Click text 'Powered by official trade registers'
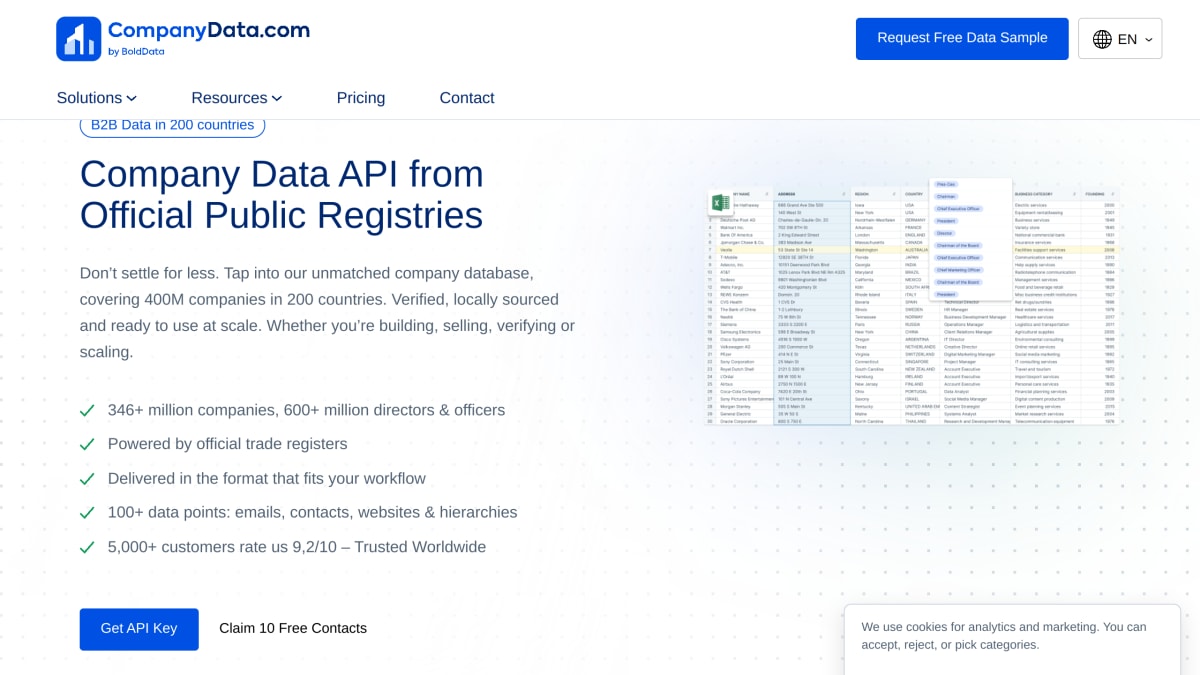This screenshot has width=1200, height=675. coord(228,444)
